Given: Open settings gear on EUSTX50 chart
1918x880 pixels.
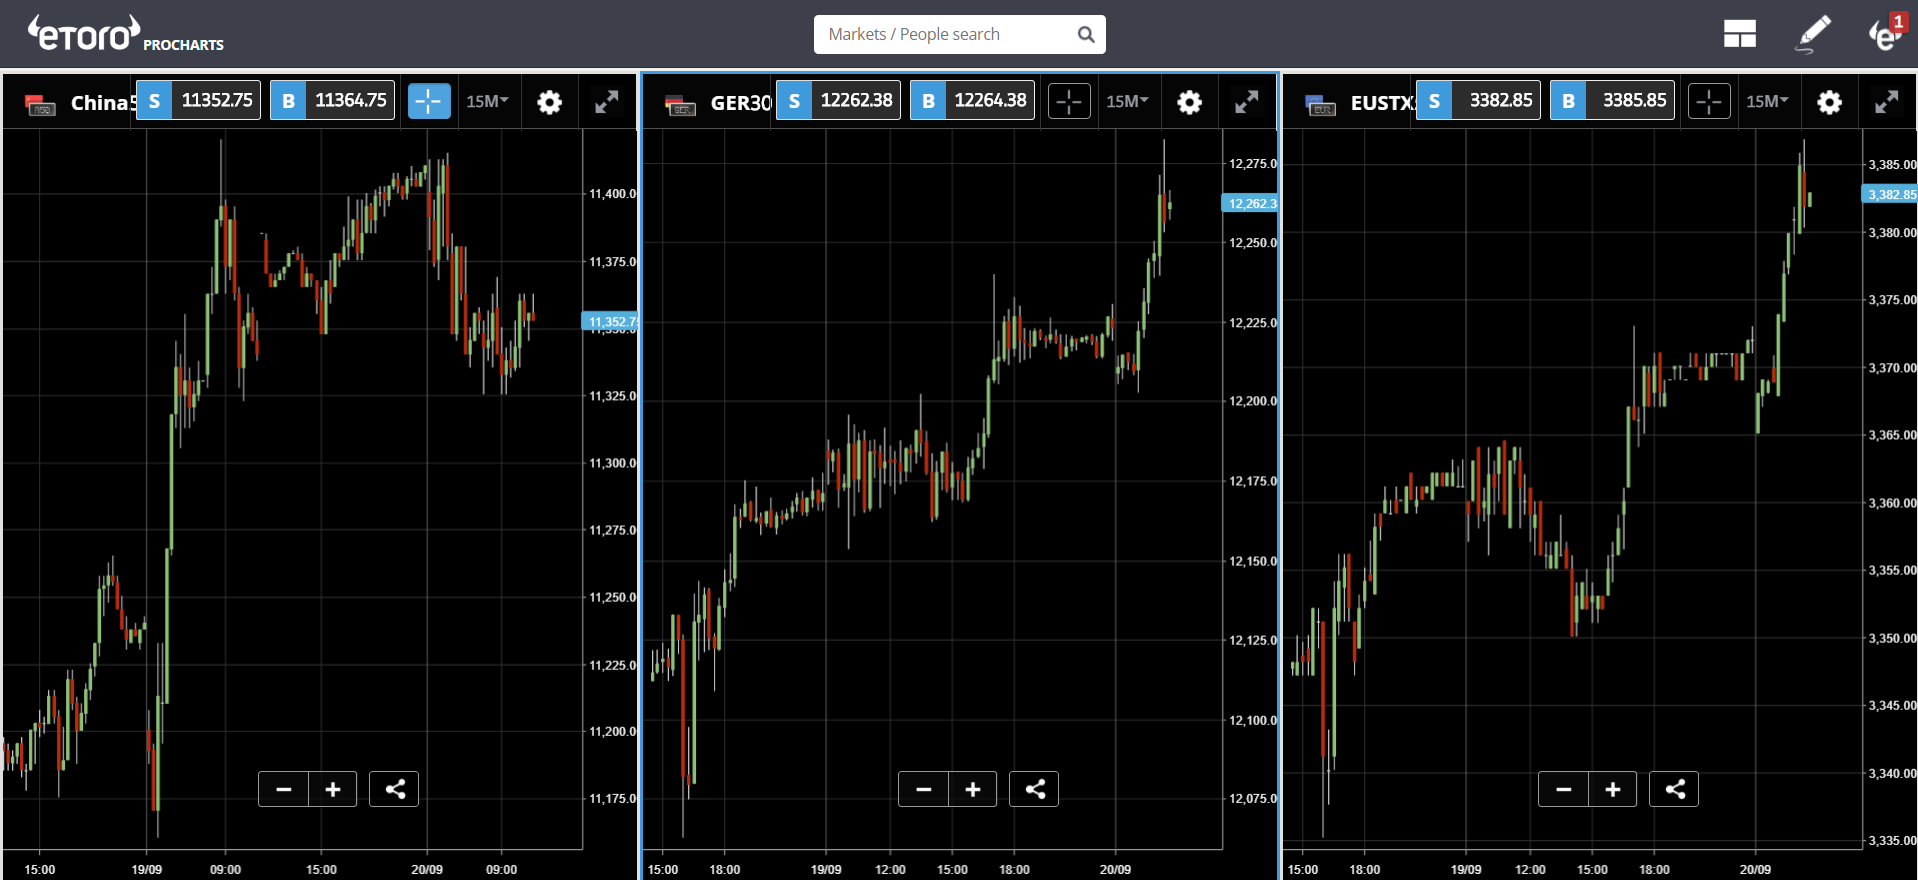Looking at the screenshot, I should (1829, 102).
